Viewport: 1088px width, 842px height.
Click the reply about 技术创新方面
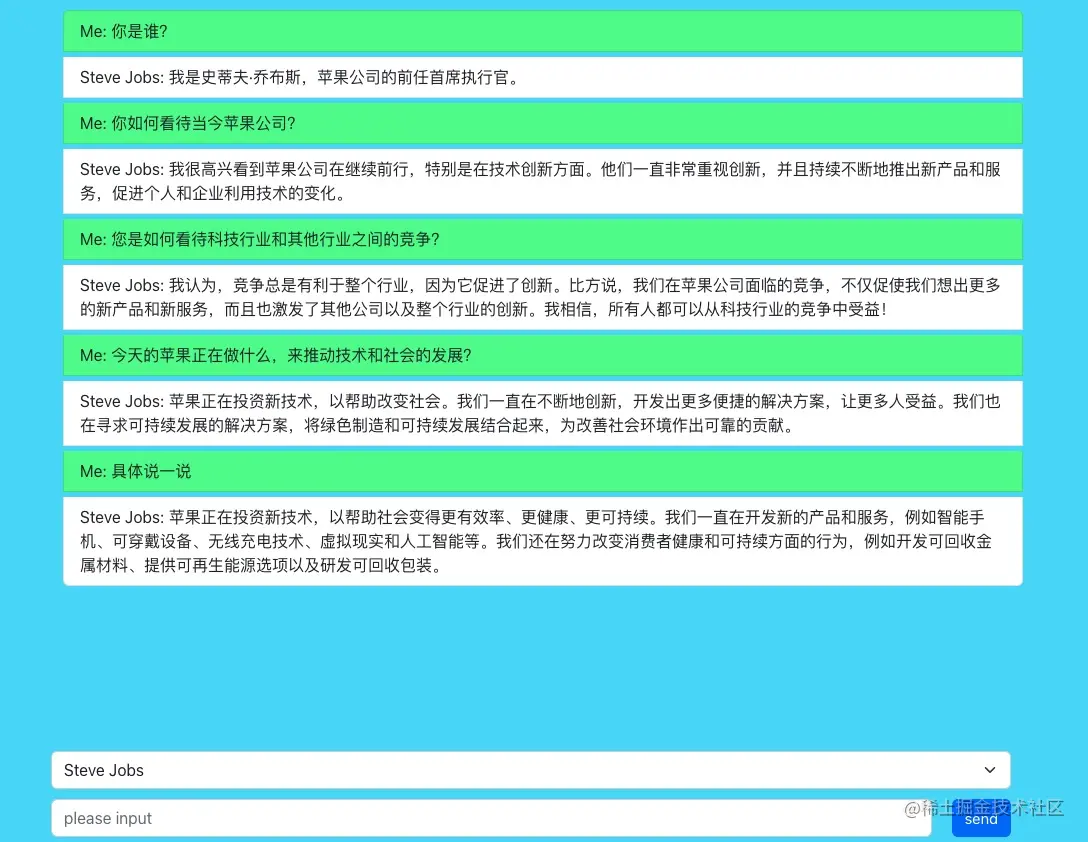coord(543,181)
